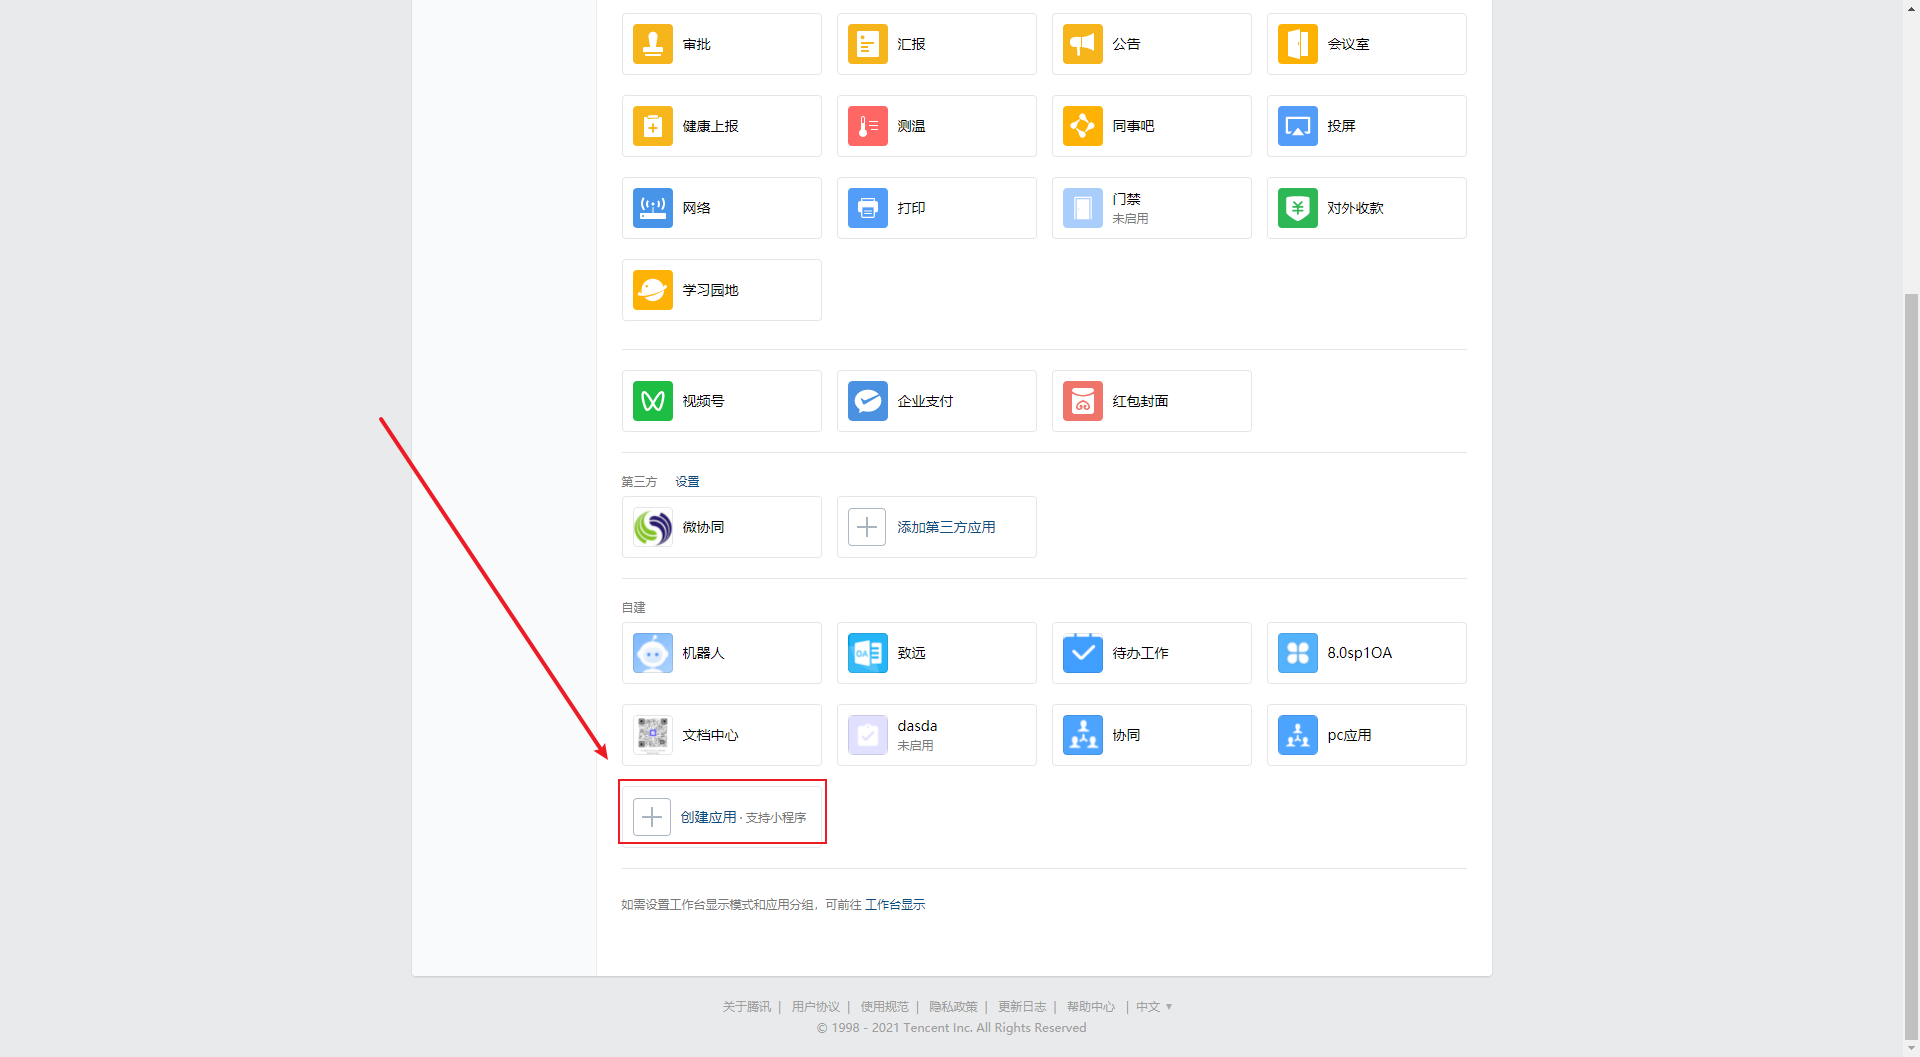The height and width of the screenshot is (1057, 1920).
Task: Click the 致远 OA icon
Action: tap(868, 653)
